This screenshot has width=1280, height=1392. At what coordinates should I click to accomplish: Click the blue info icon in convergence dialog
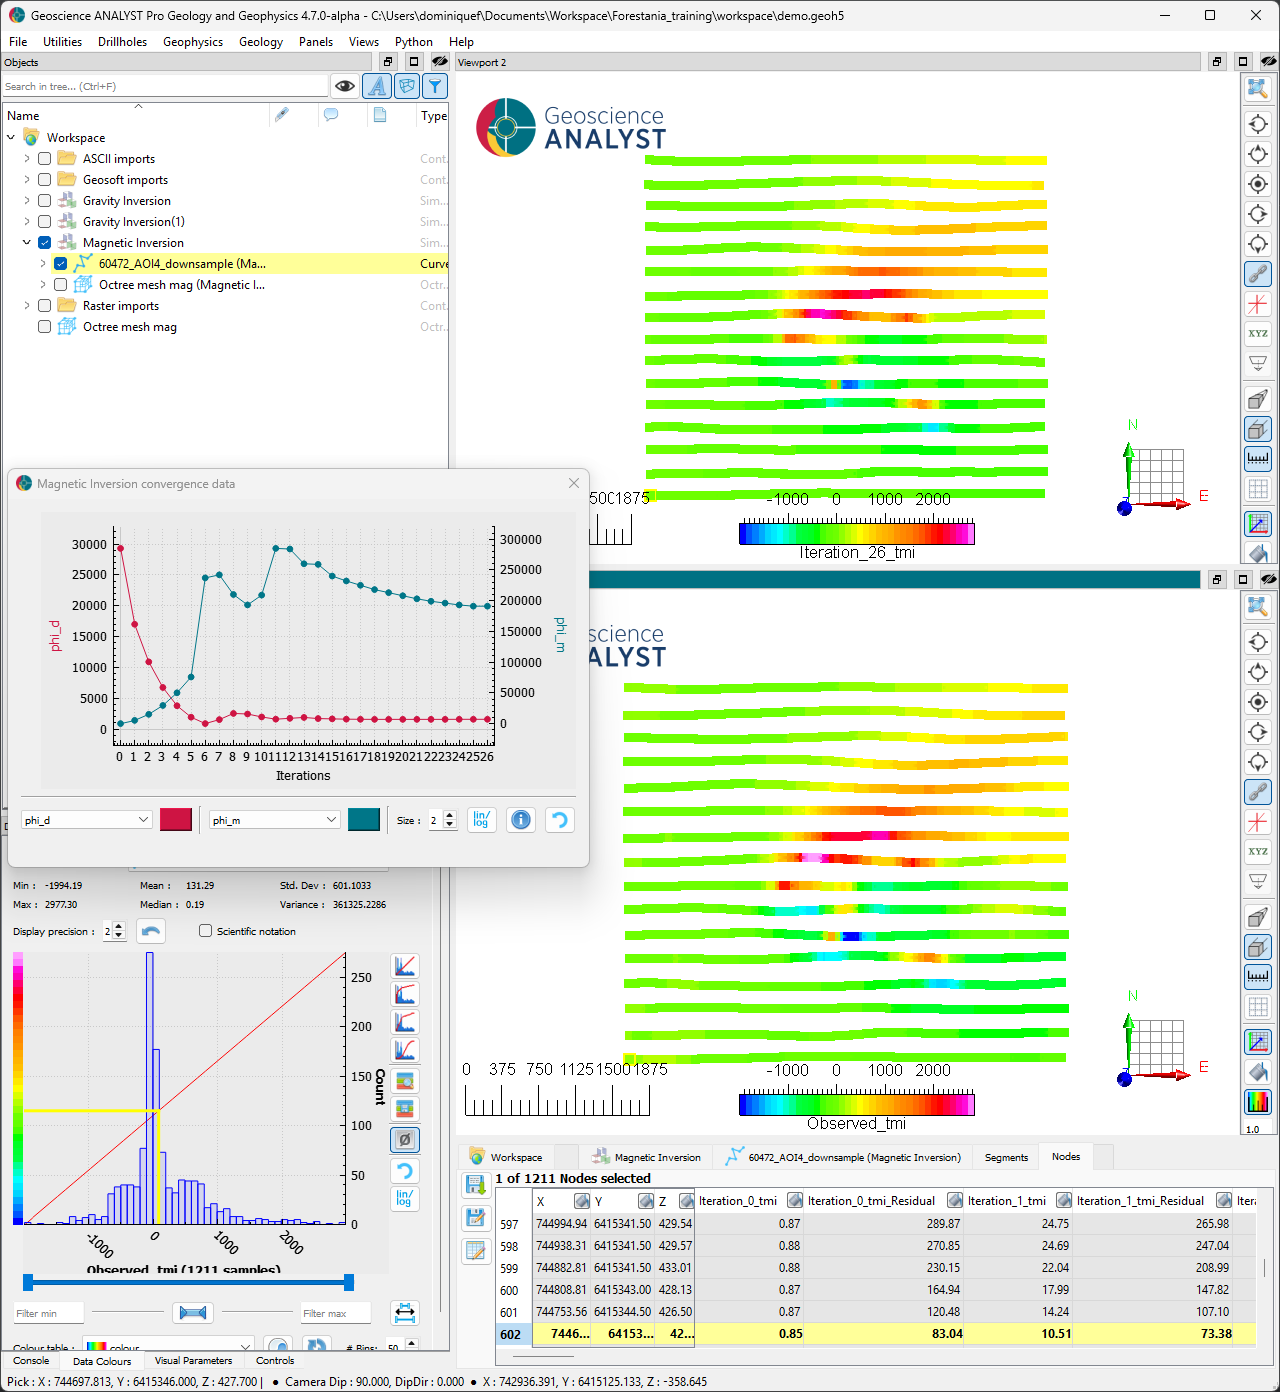click(x=521, y=820)
